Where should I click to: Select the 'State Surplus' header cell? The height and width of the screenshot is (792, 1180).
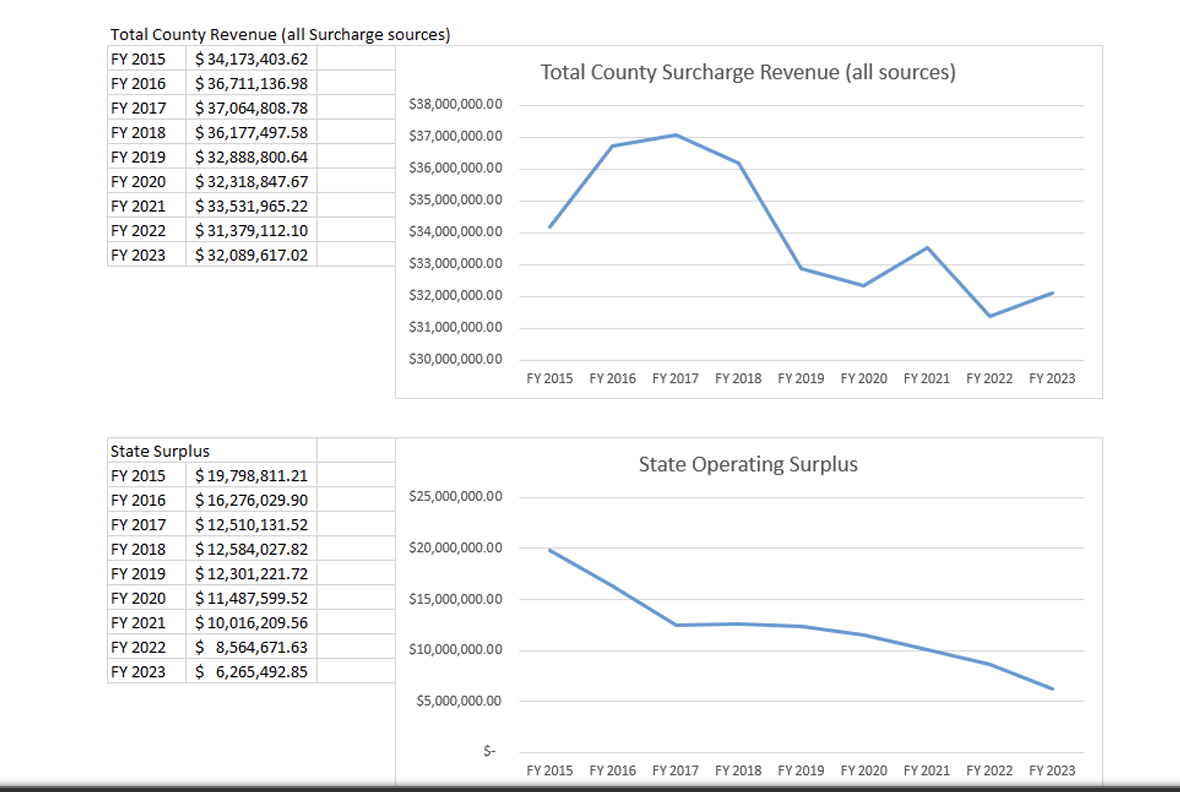pyautogui.click(x=160, y=451)
